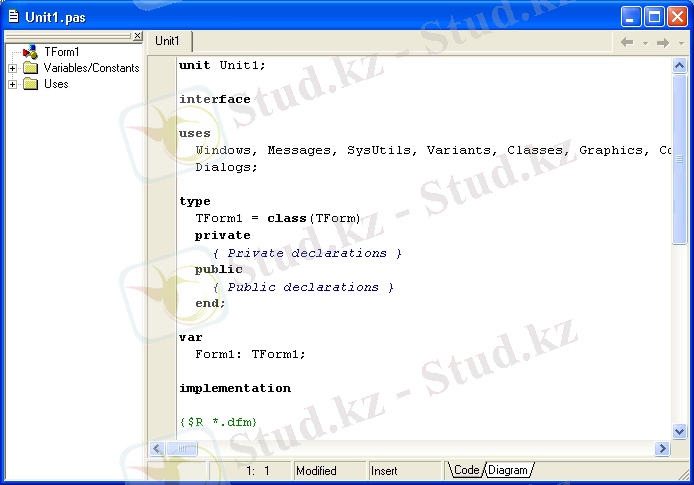Image resolution: width=694 pixels, height=485 pixels.
Task: Select TForm1 in the explorer tree
Action: point(62,52)
